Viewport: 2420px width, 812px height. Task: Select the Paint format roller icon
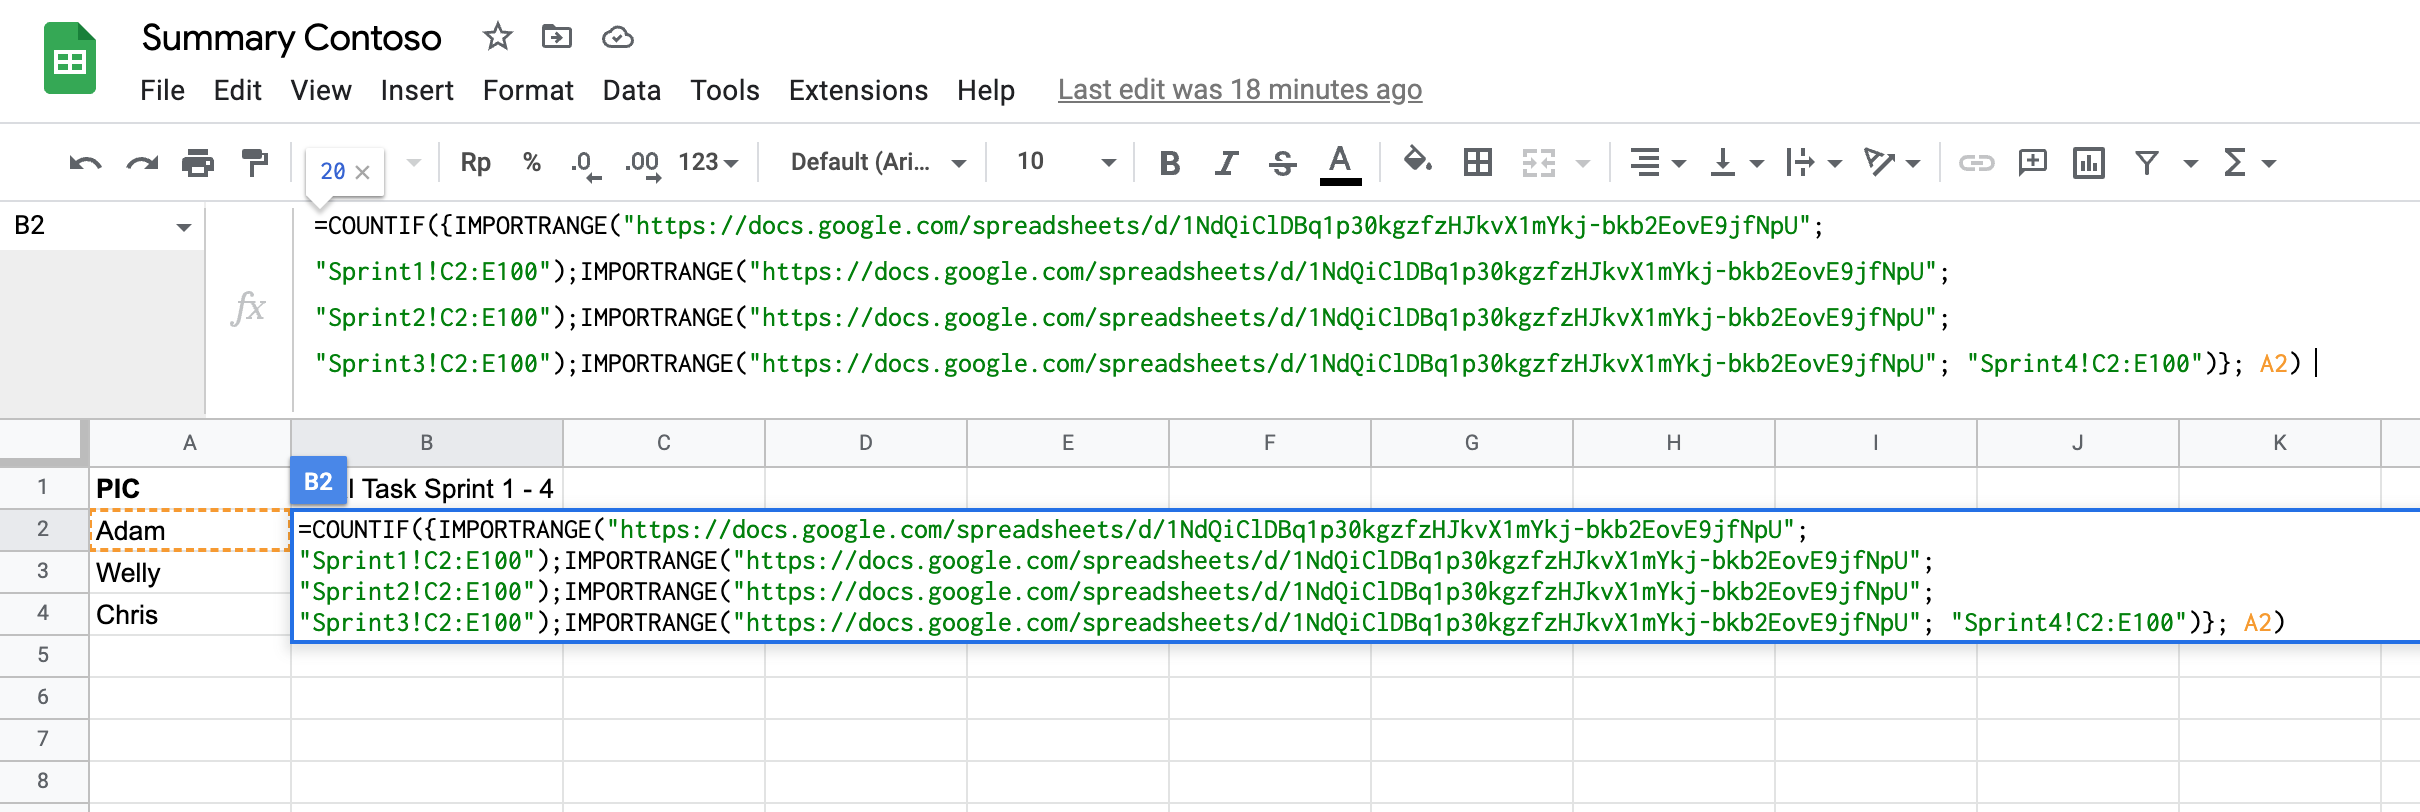pyautogui.click(x=255, y=163)
